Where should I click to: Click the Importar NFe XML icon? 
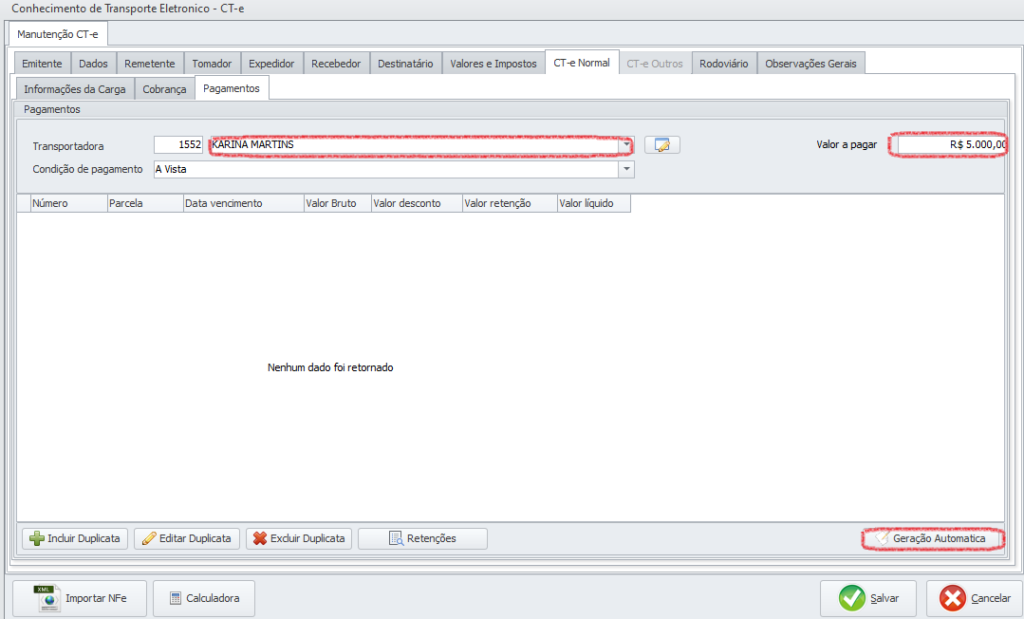[x=44, y=598]
